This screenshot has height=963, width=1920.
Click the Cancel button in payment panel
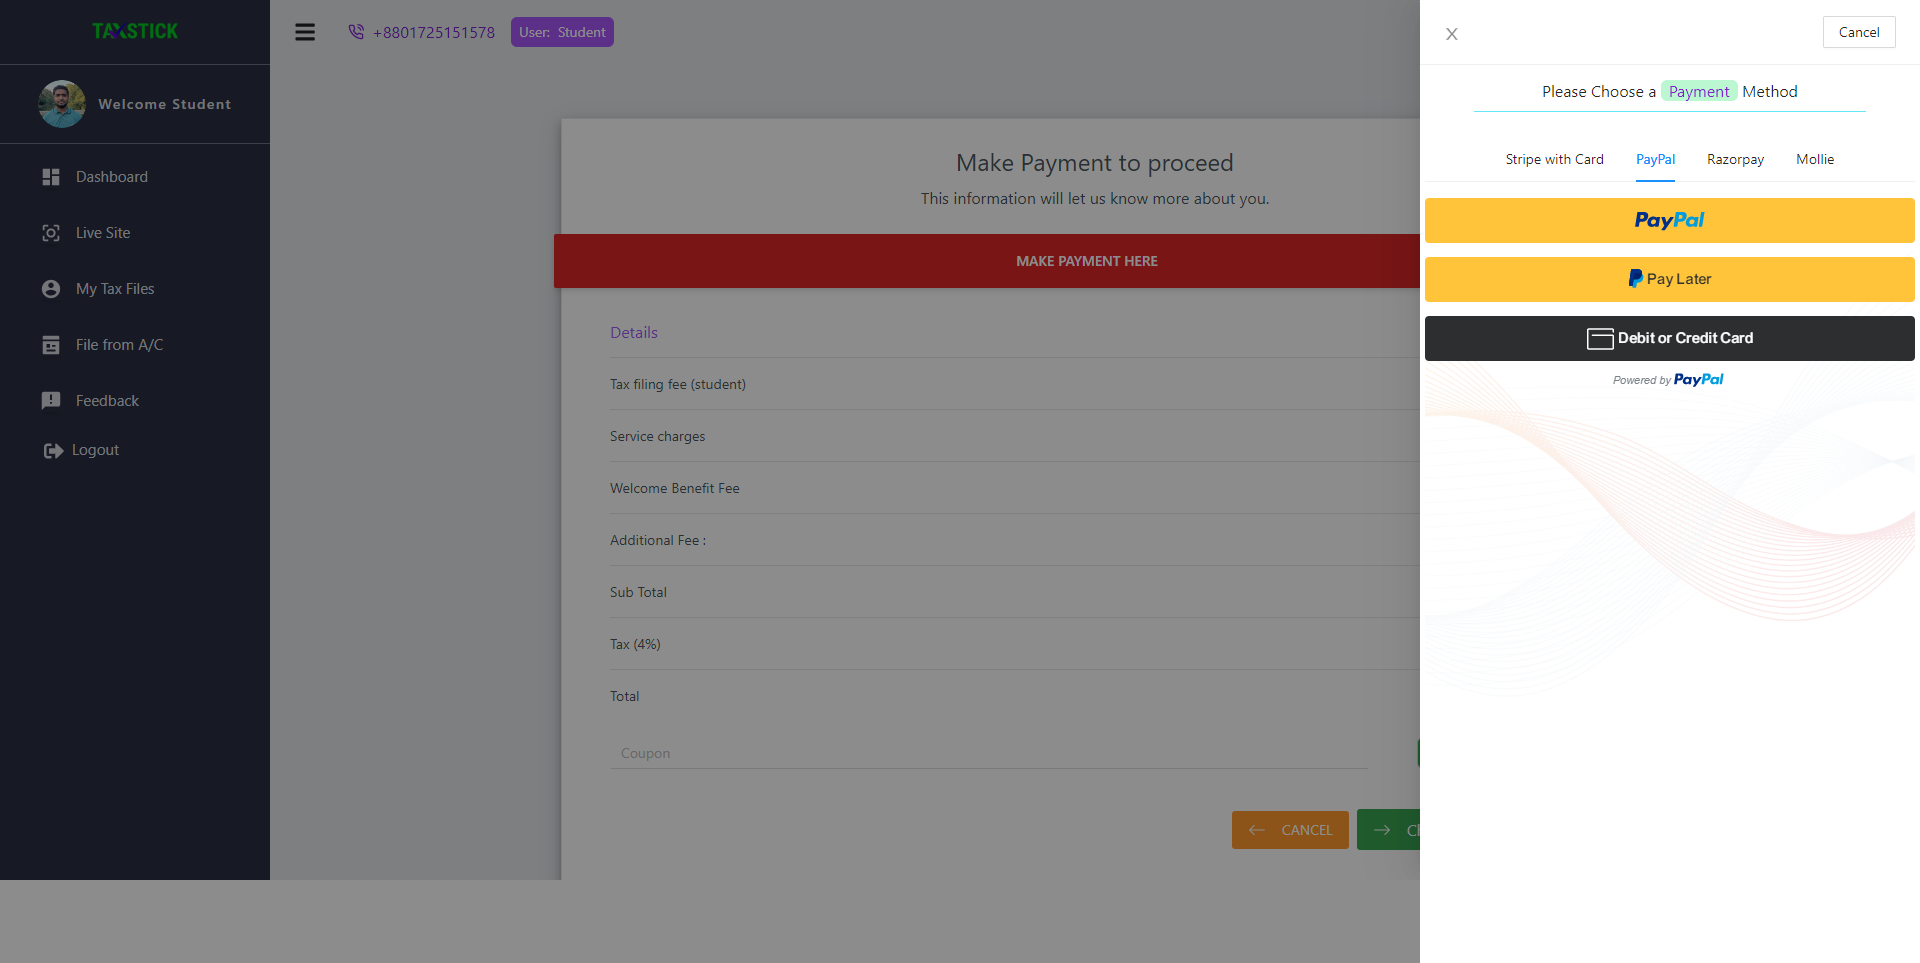(1859, 32)
